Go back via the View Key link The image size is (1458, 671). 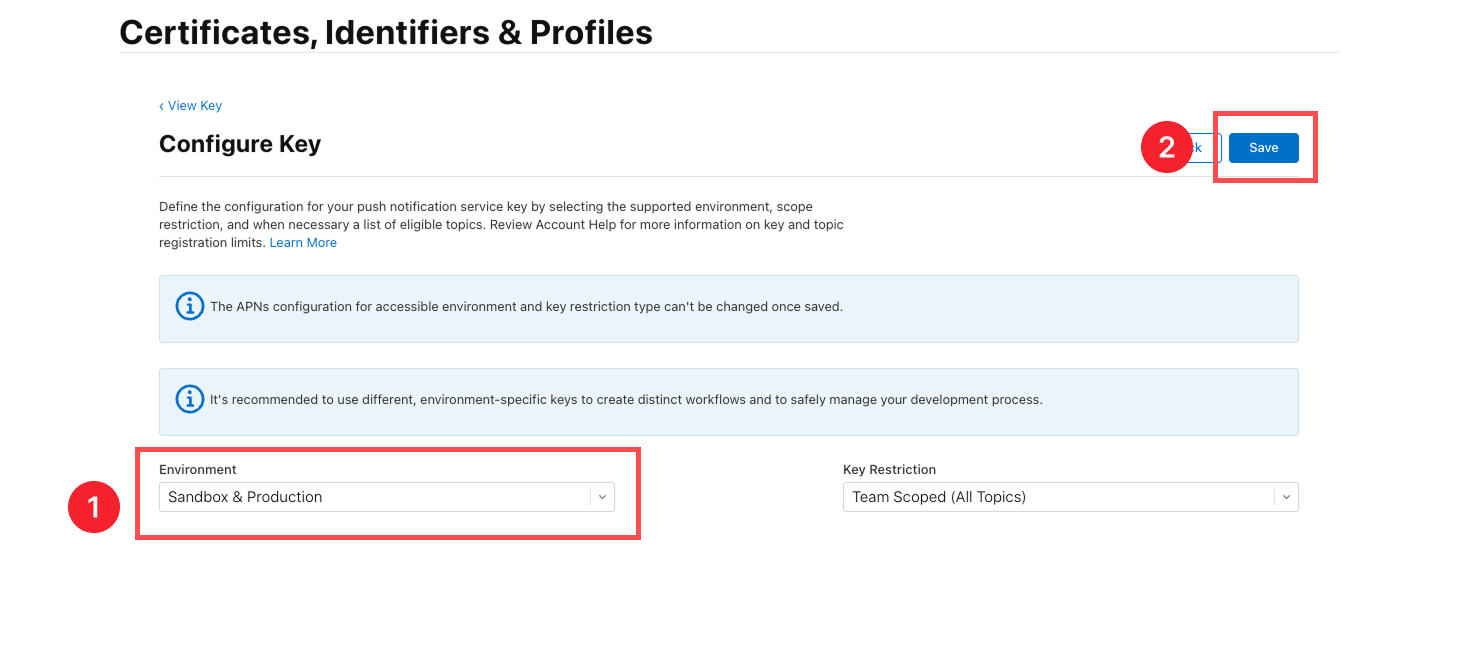(195, 106)
